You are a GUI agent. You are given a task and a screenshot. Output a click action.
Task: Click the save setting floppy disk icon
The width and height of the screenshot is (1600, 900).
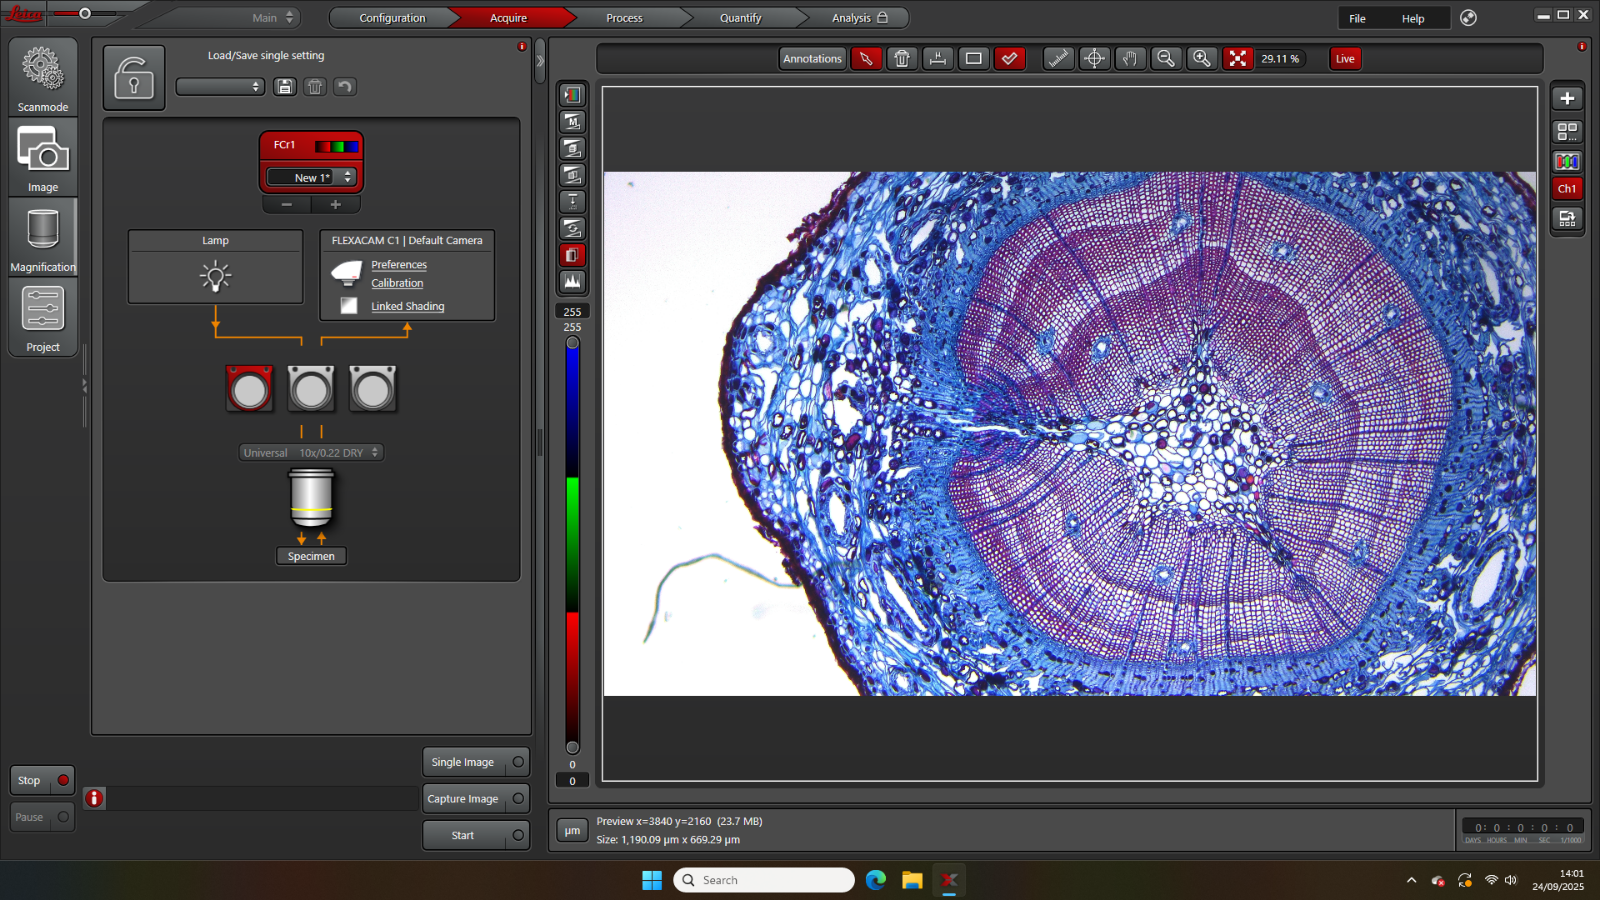(x=285, y=87)
